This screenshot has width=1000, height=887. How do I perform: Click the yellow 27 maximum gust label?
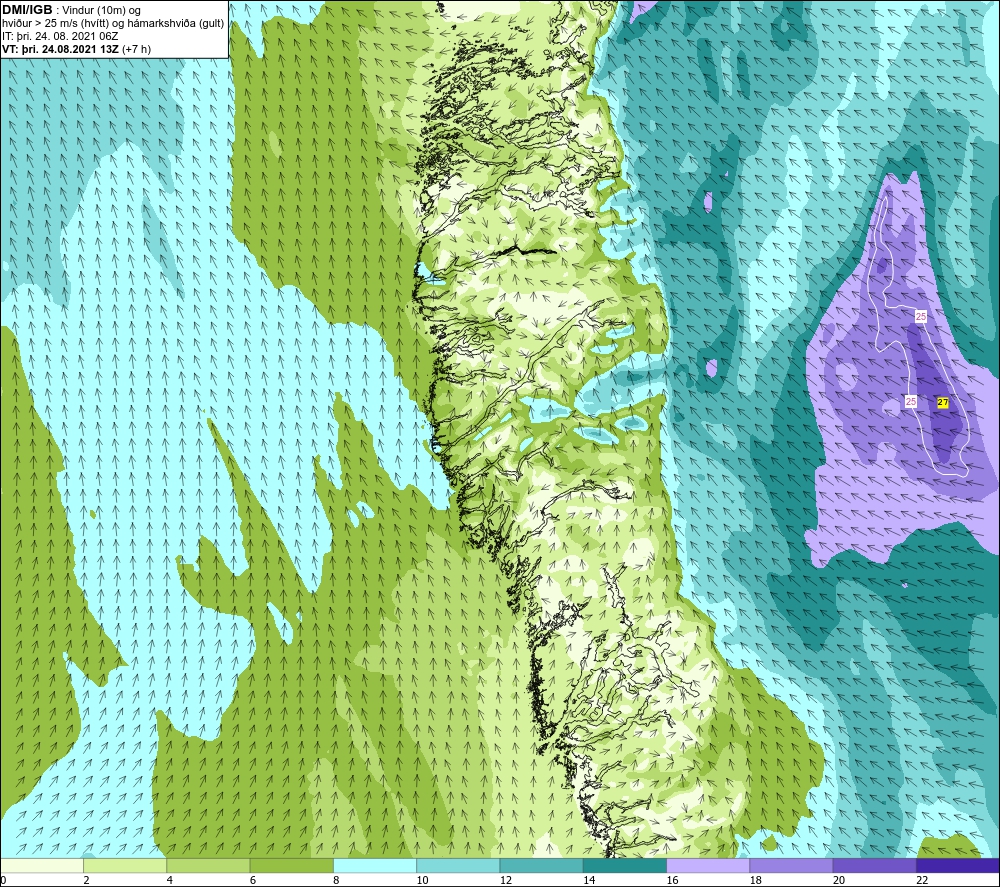pos(943,402)
